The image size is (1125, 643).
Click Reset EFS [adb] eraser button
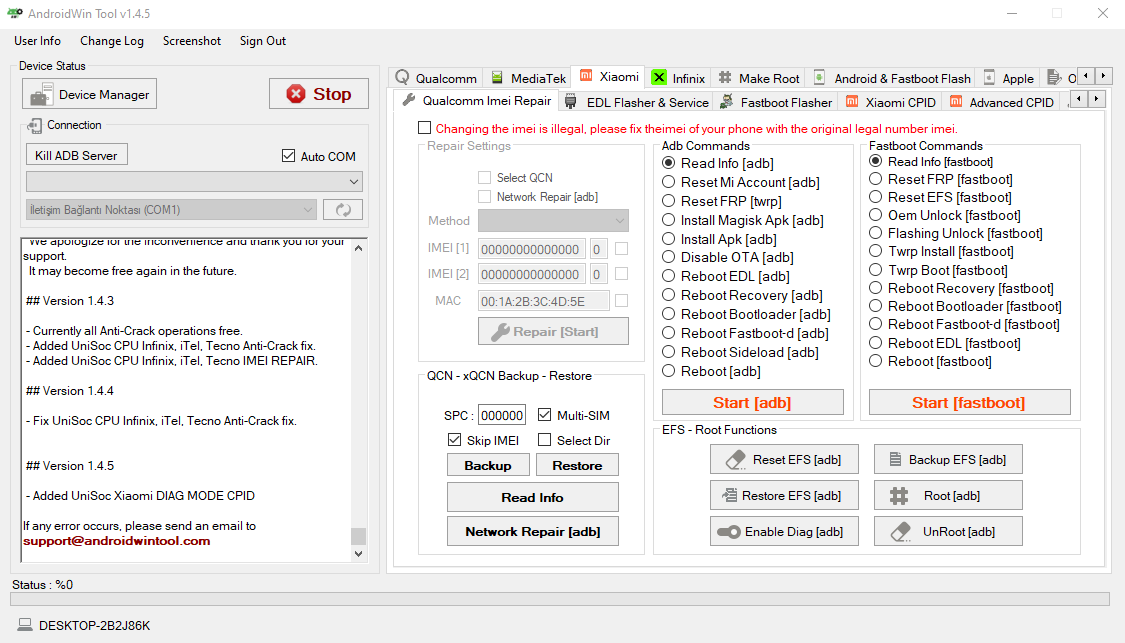click(784, 459)
